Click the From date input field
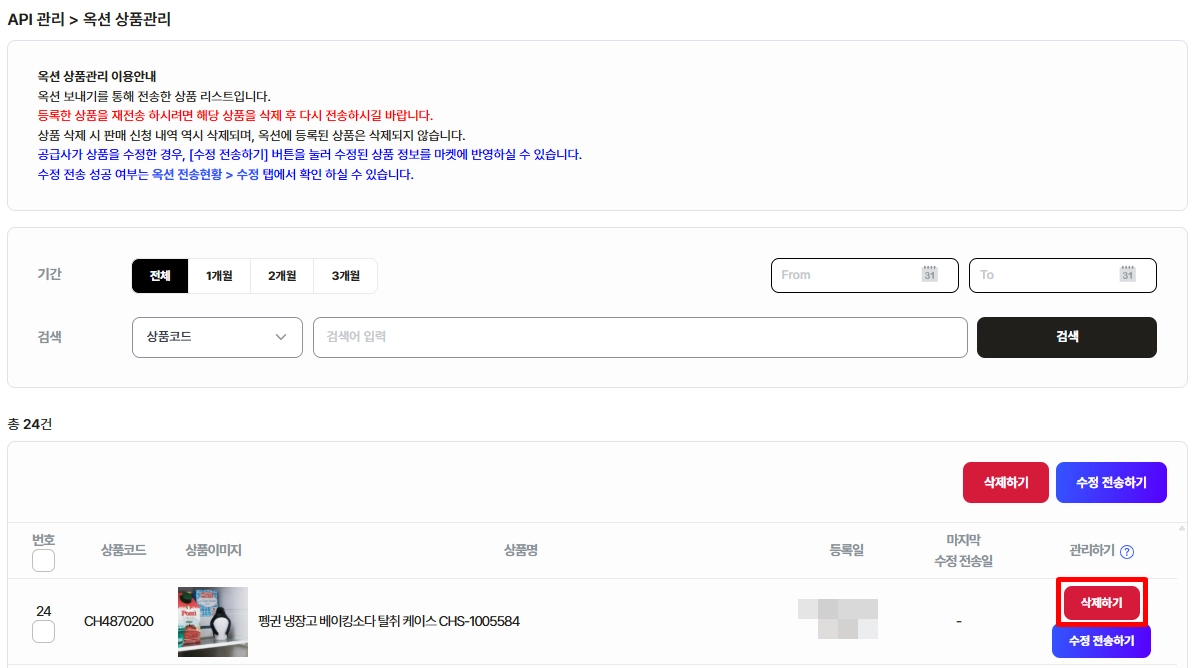 864,275
